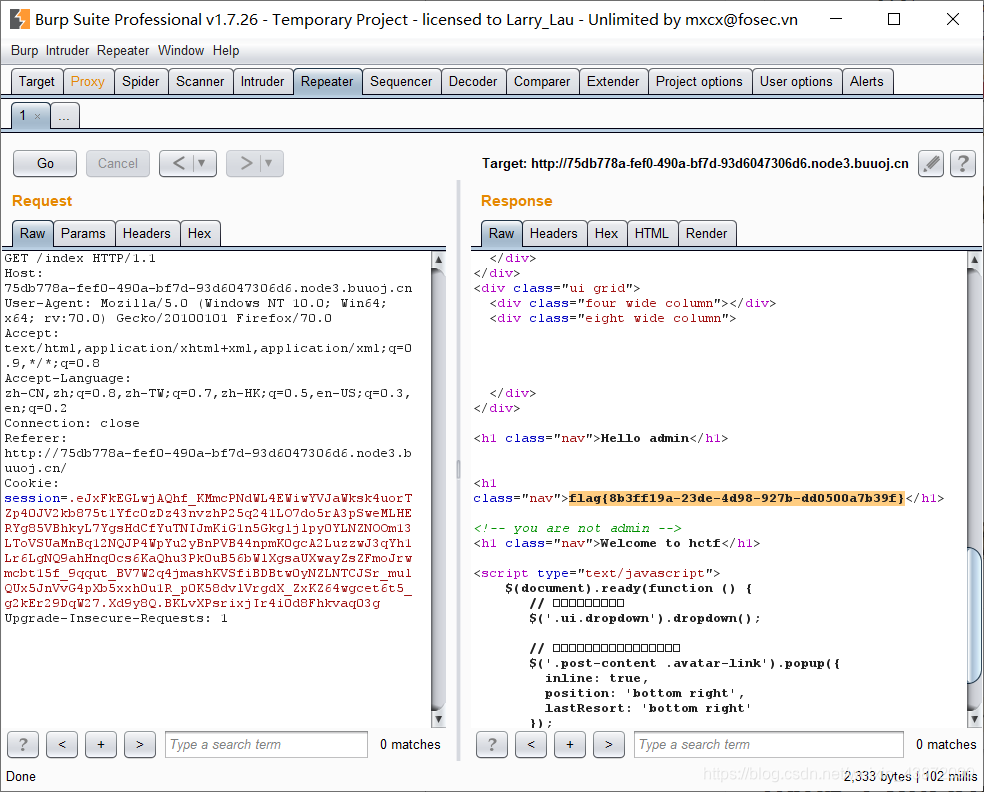Go to previous request search match

click(62, 744)
